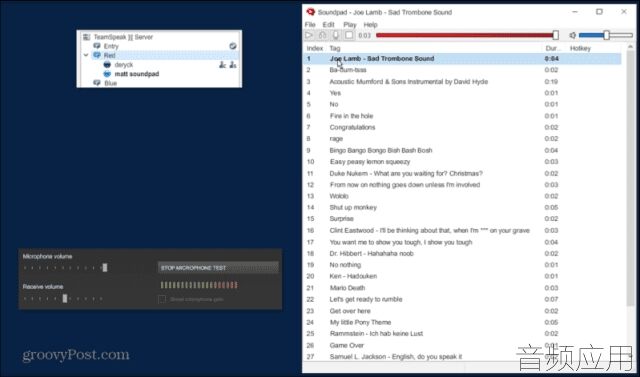
Task: Click the red playback progress slider handle
Action: (x=556, y=35)
